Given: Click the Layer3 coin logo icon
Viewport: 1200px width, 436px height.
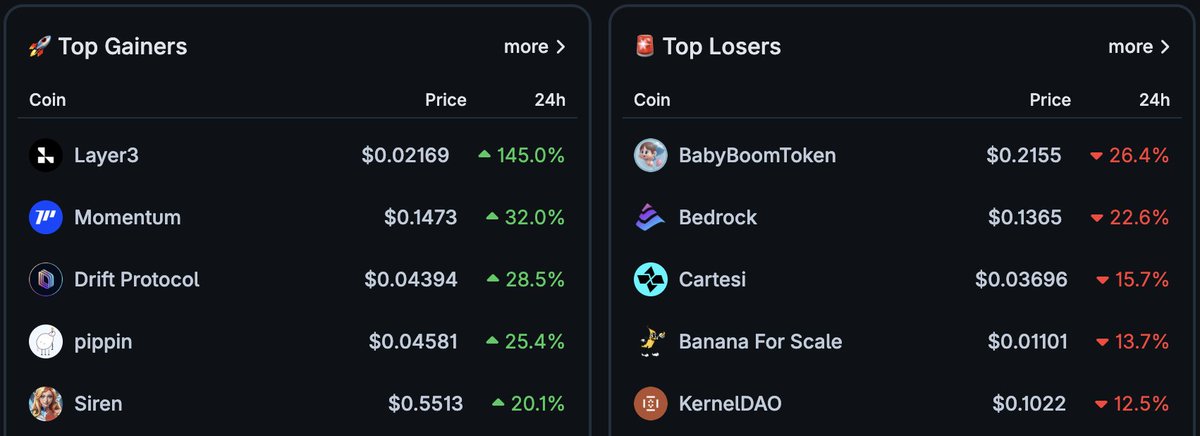Looking at the screenshot, I should 46,155.
